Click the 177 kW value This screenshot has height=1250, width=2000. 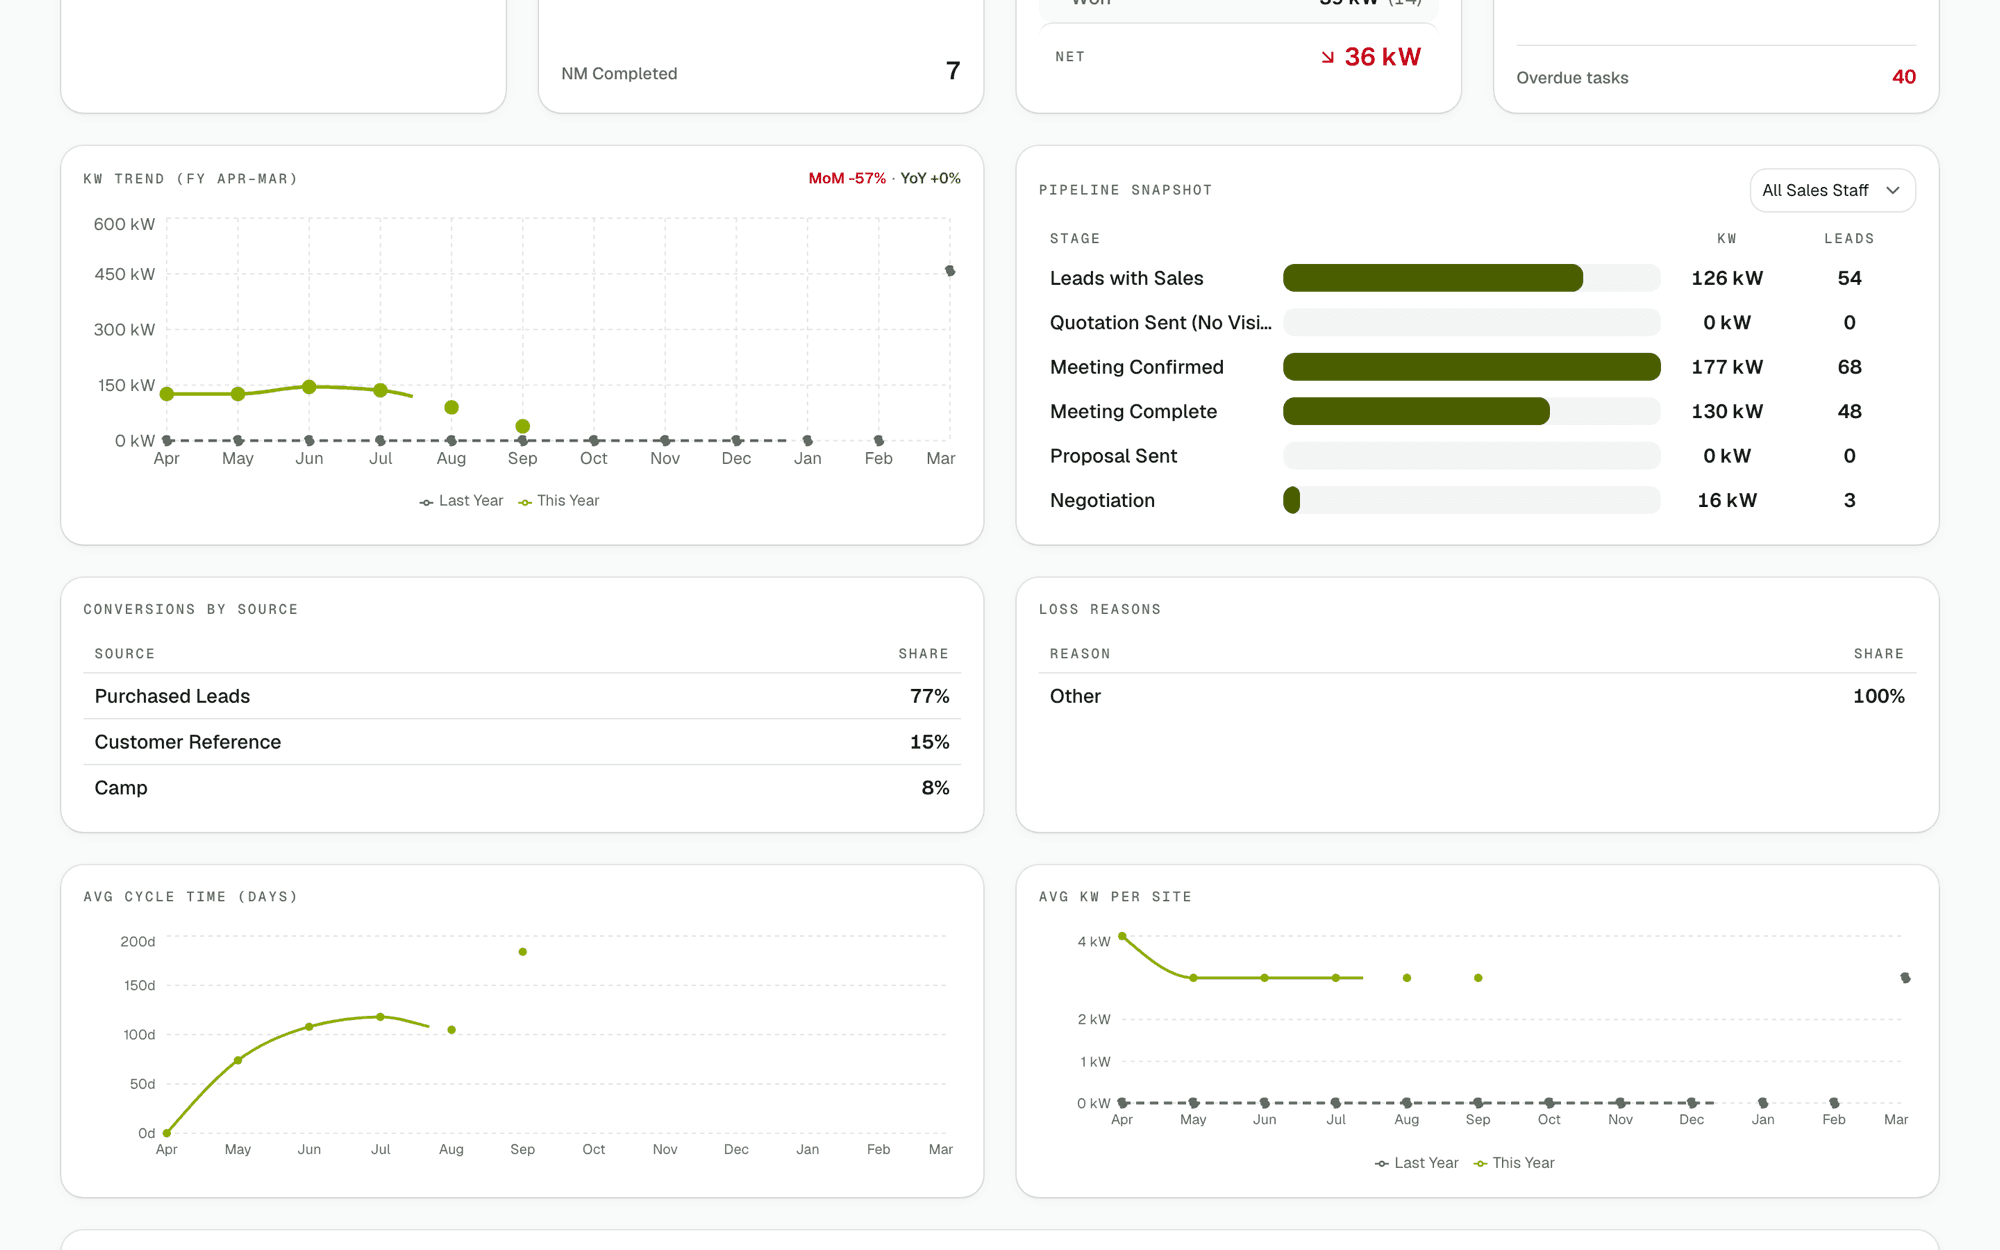pyautogui.click(x=1727, y=367)
